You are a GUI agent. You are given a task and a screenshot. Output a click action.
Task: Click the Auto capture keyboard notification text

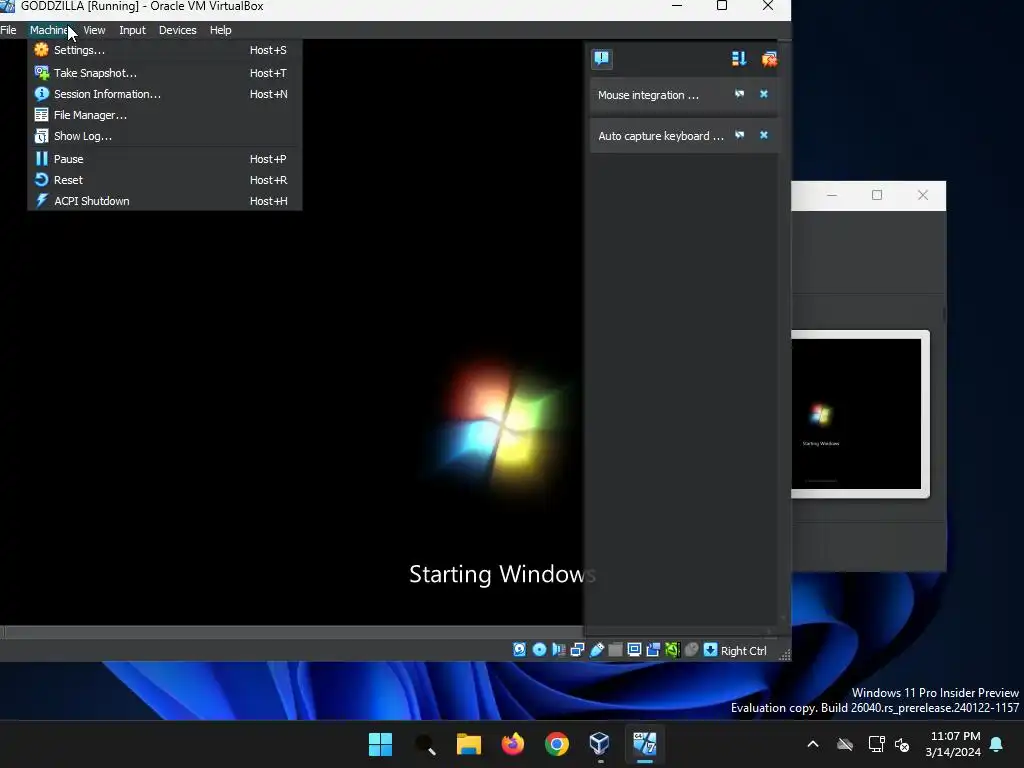tap(661, 136)
